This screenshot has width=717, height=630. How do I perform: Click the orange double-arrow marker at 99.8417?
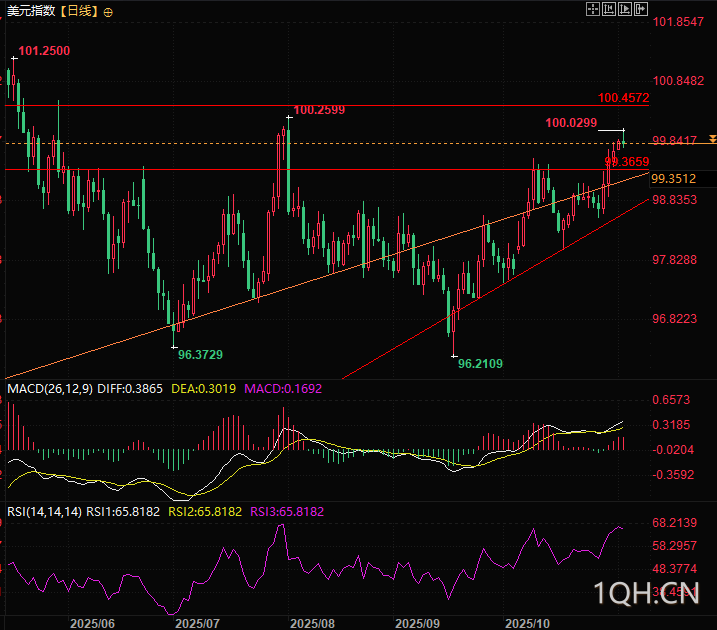point(711,140)
